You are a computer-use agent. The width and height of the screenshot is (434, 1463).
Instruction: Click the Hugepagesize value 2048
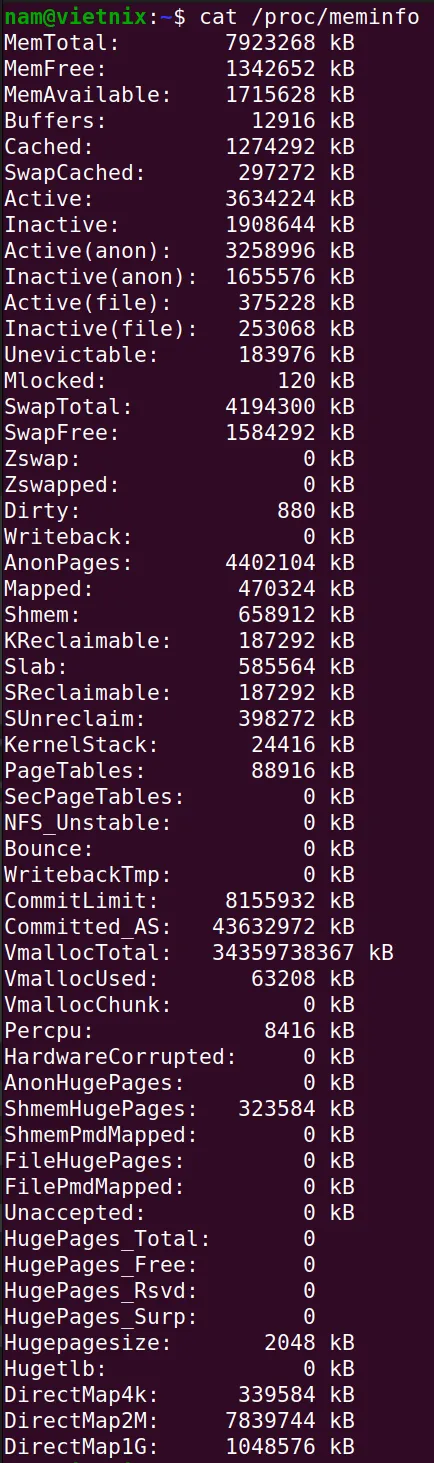coord(290,1342)
